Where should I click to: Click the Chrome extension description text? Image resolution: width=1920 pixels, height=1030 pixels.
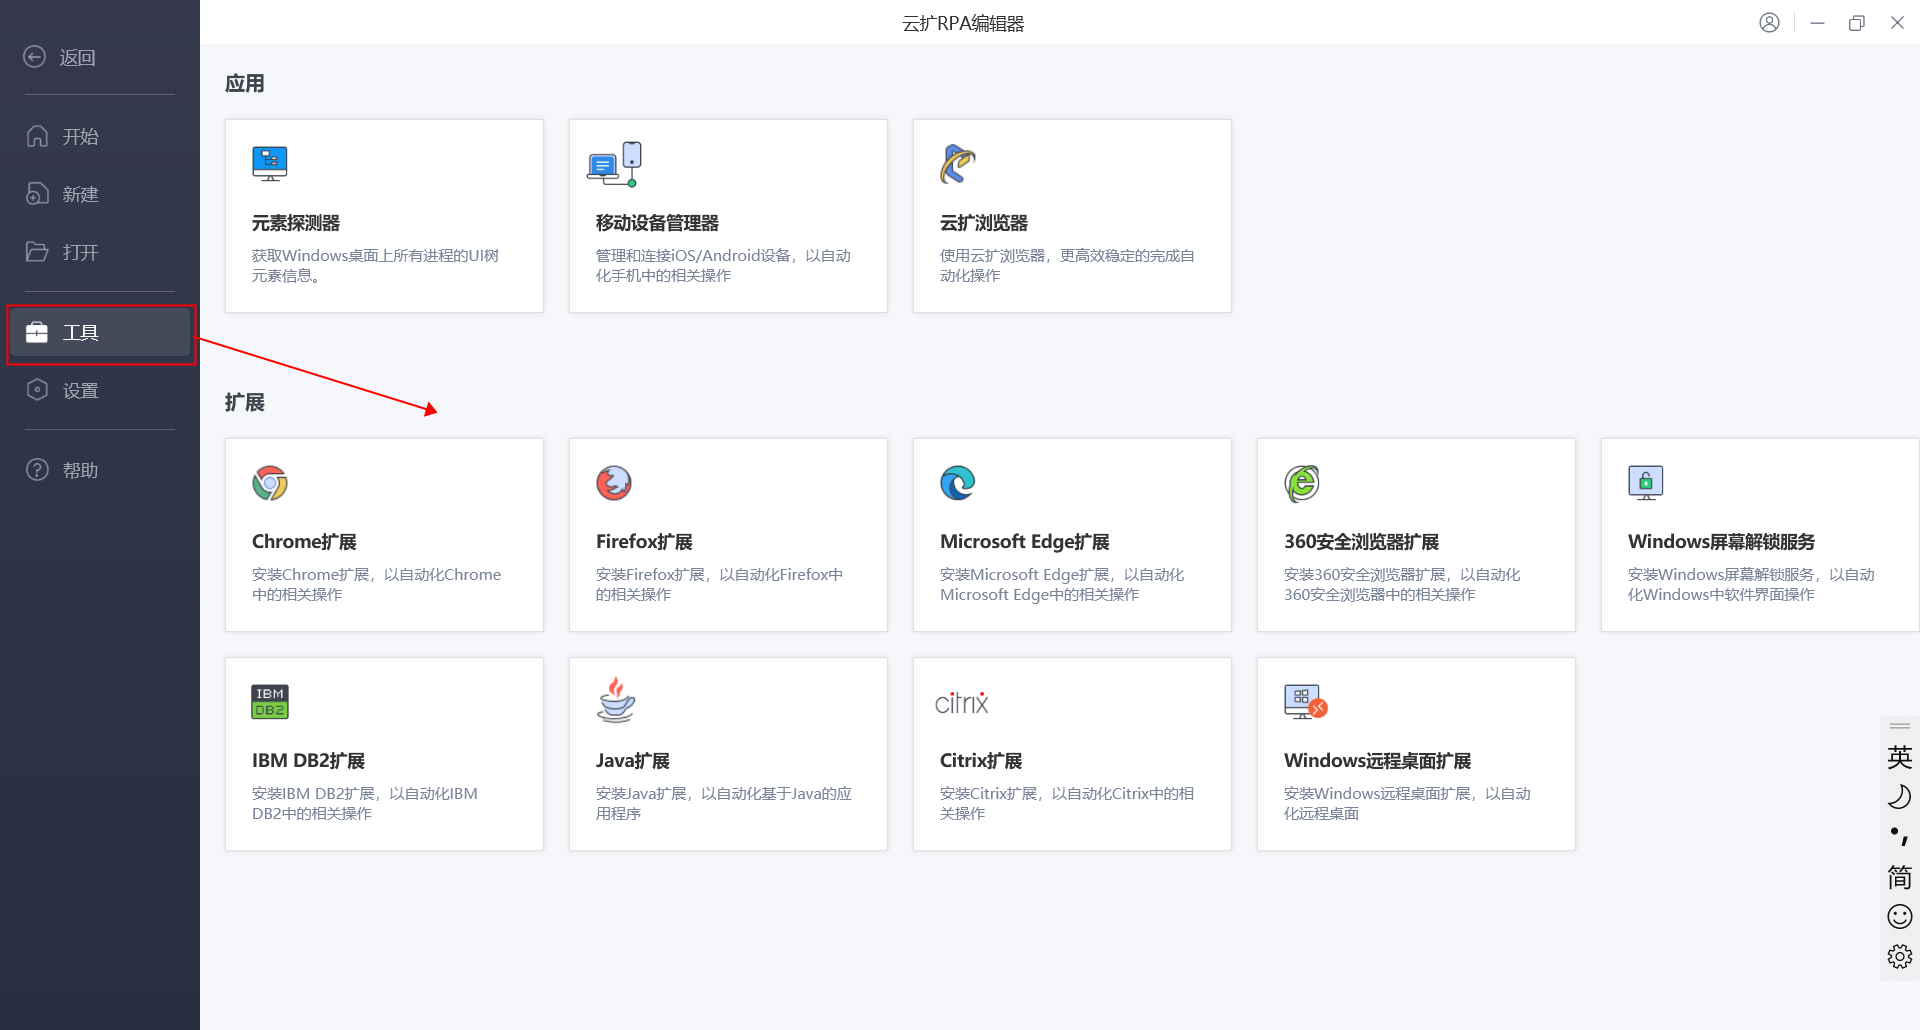[x=377, y=585]
